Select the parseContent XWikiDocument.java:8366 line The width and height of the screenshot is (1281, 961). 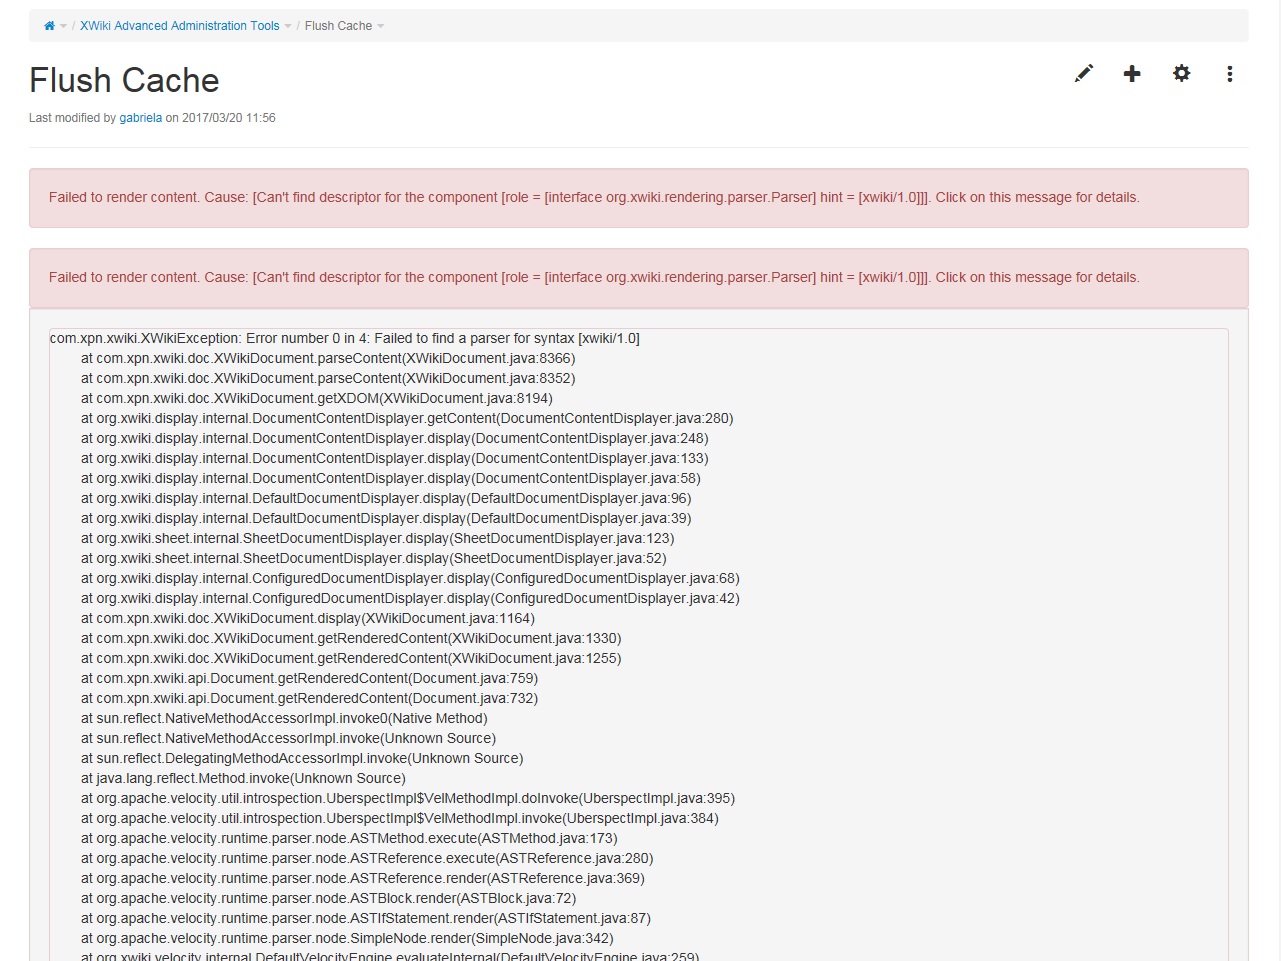click(x=328, y=358)
